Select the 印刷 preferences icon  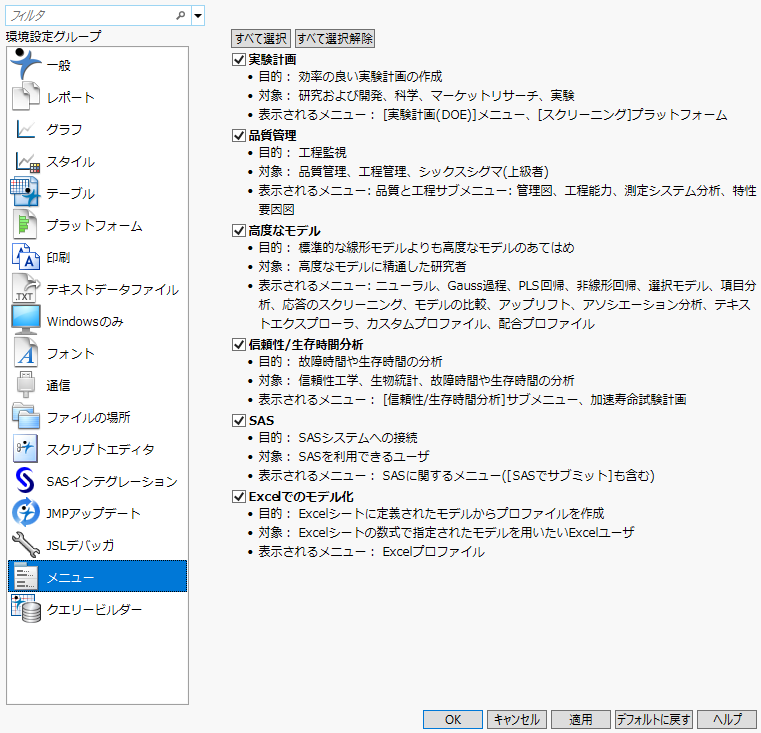[25, 257]
